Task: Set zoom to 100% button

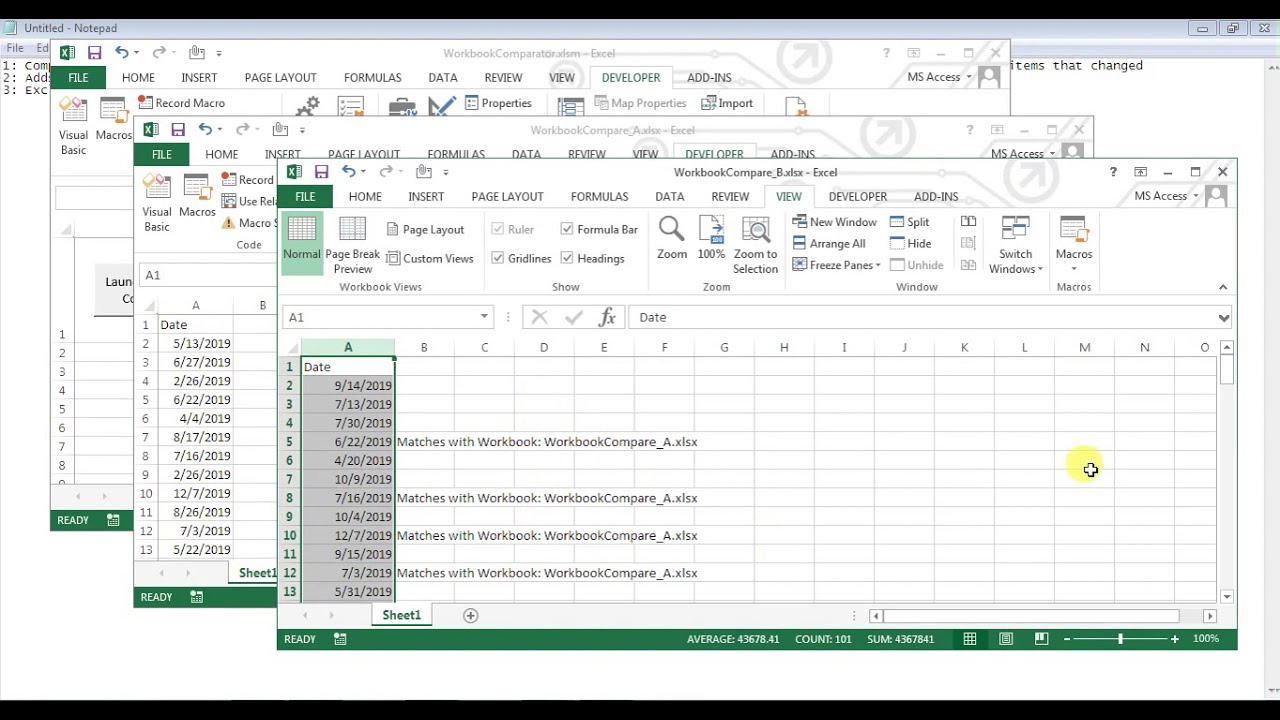Action: click(x=711, y=238)
